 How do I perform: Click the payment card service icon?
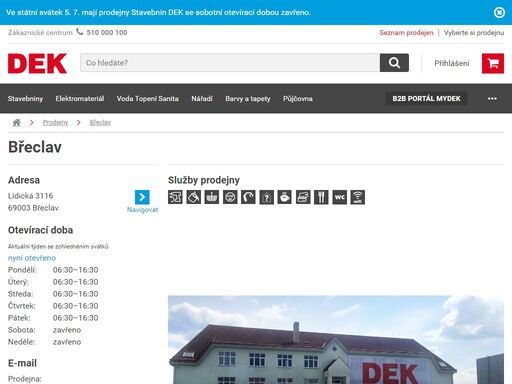pos(303,197)
